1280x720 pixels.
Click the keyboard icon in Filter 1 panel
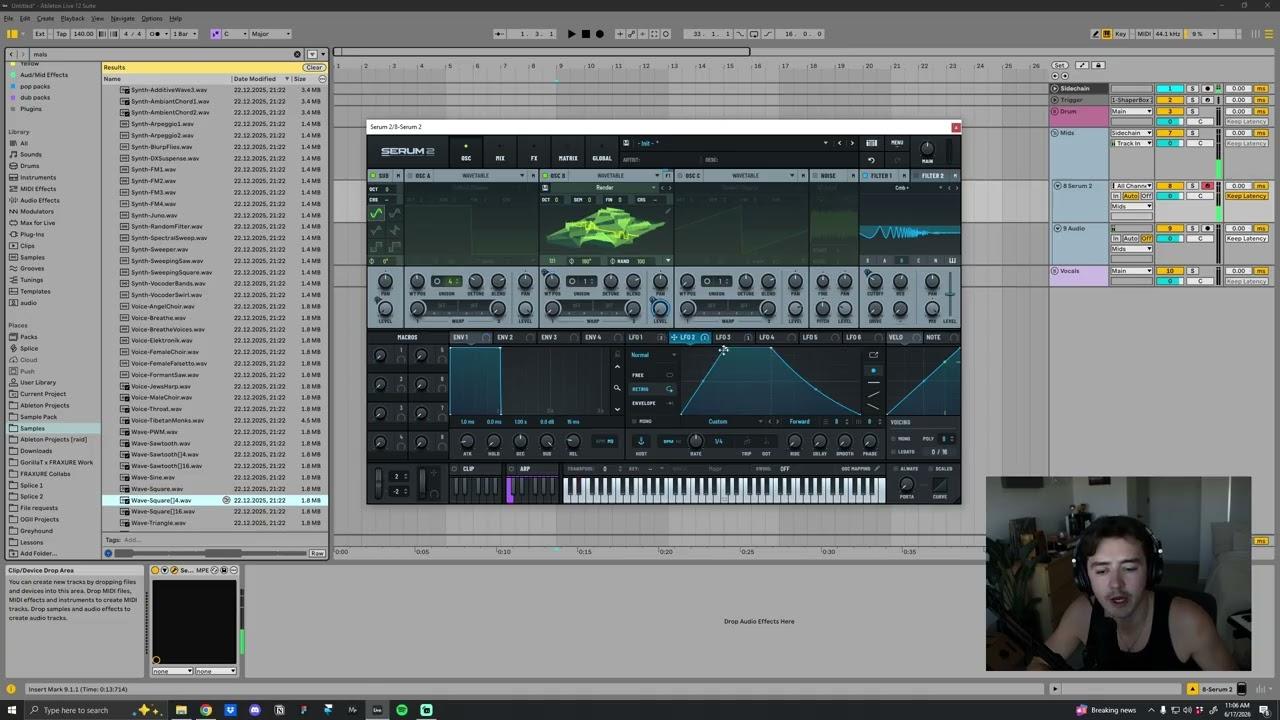(x=952, y=261)
